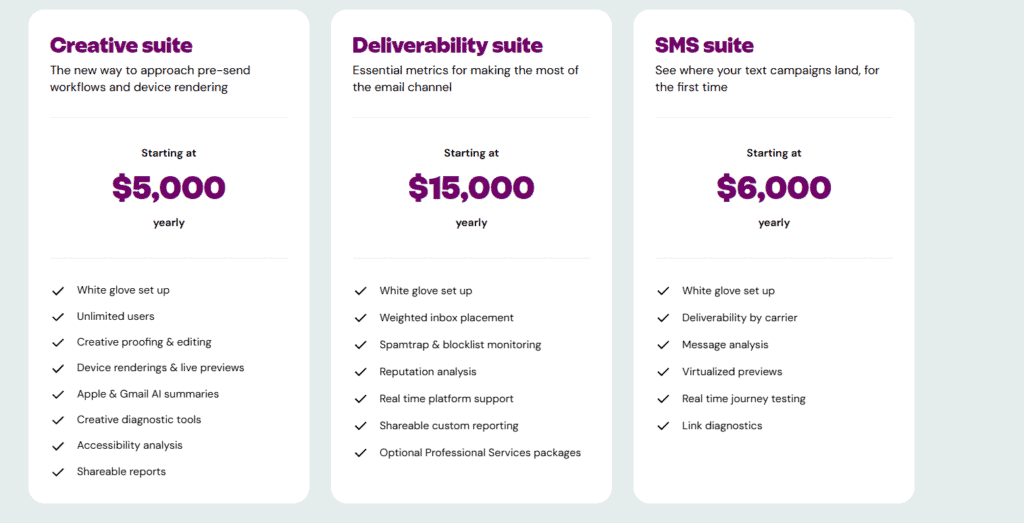Click Shareable custom reporting feature
The height and width of the screenshot is (523, 1024).
[449, 426]
